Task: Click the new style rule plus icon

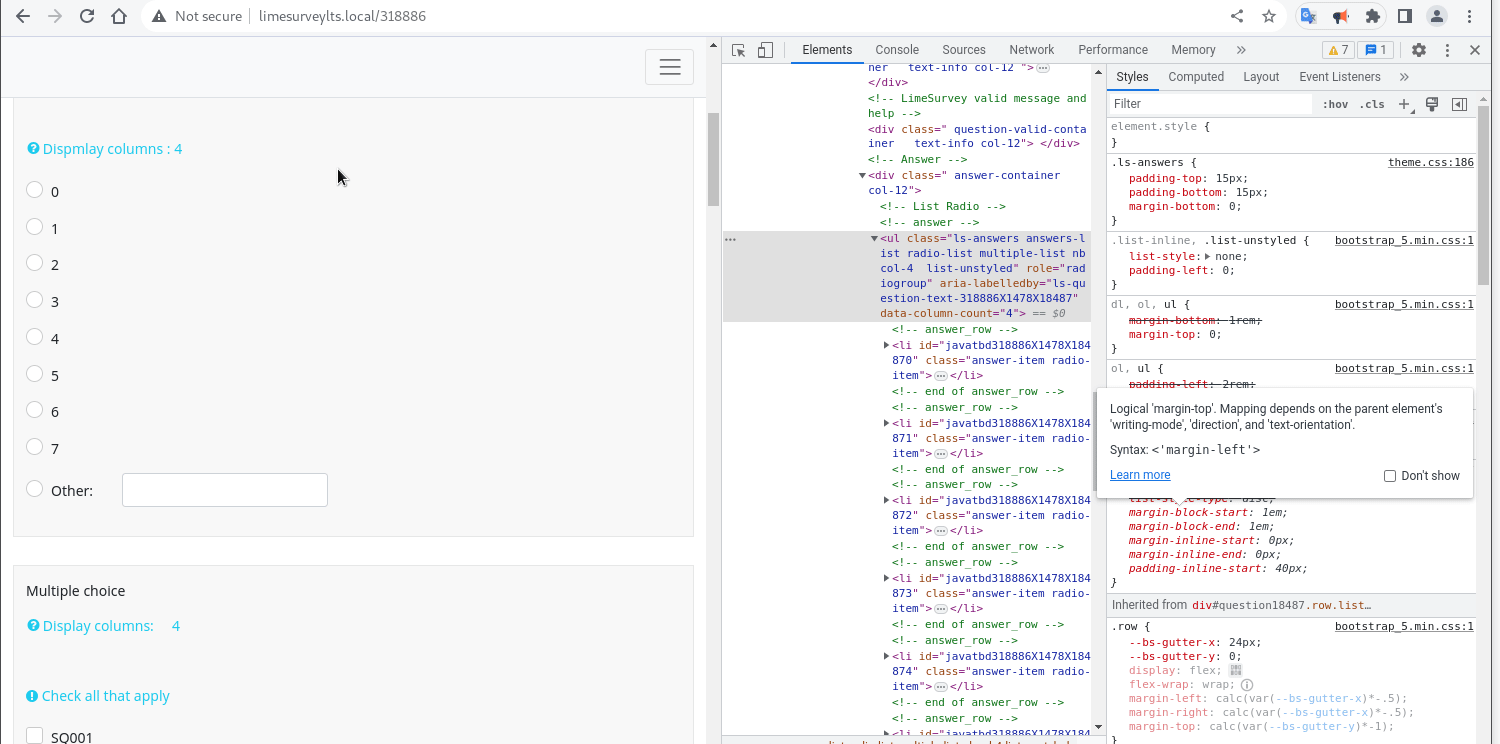Action: (x=1404, y=104)
